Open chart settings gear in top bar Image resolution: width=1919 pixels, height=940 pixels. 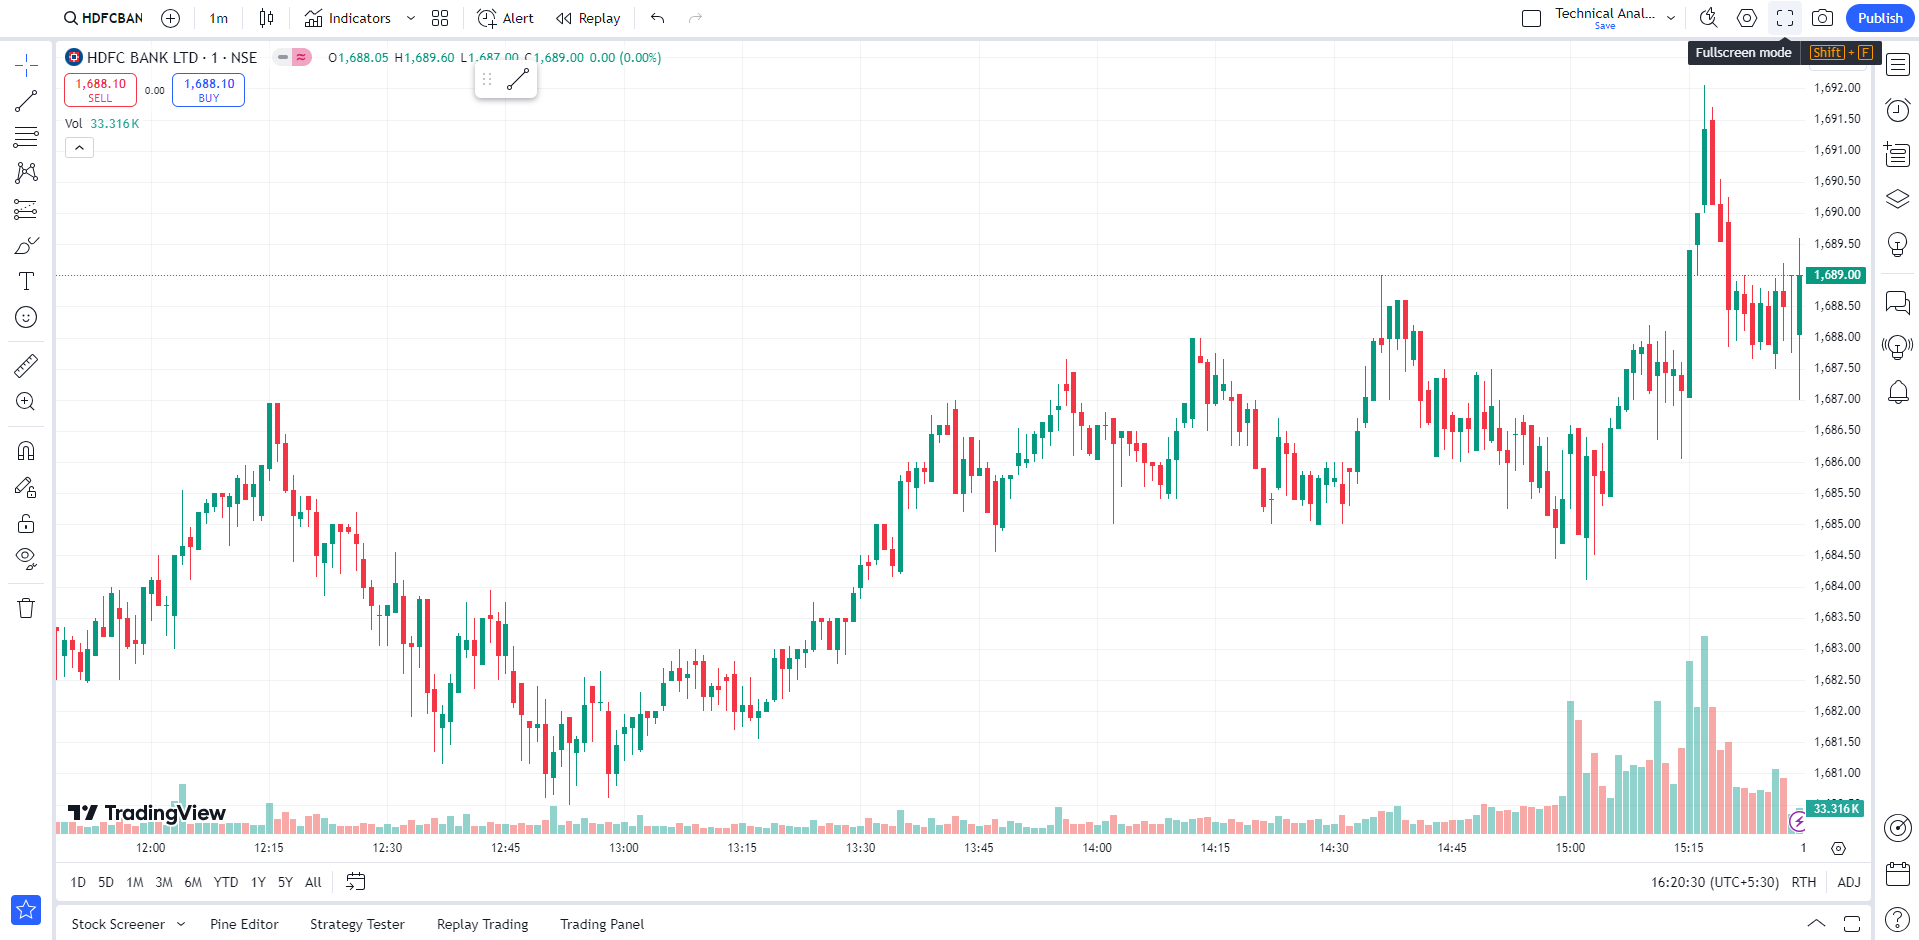pos(1746,18)
